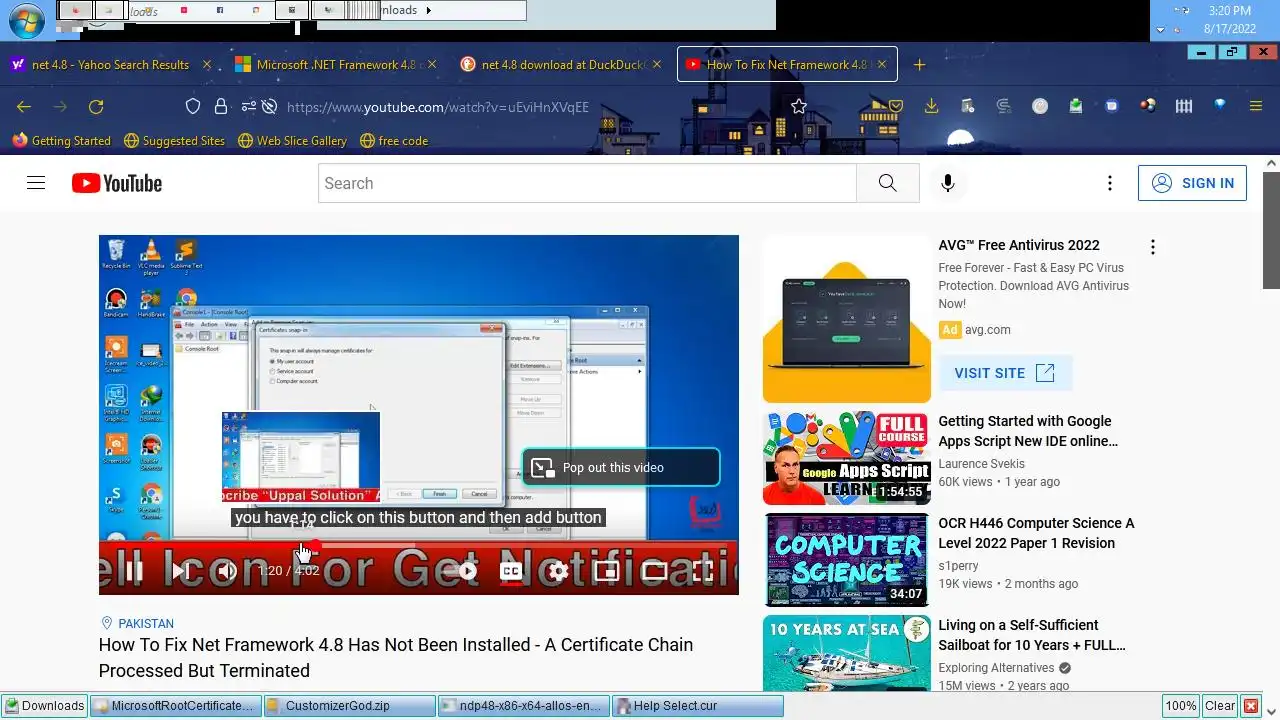Open the video player settings gear
Screen dimensions: 1280x720
(x=558, y=571)
